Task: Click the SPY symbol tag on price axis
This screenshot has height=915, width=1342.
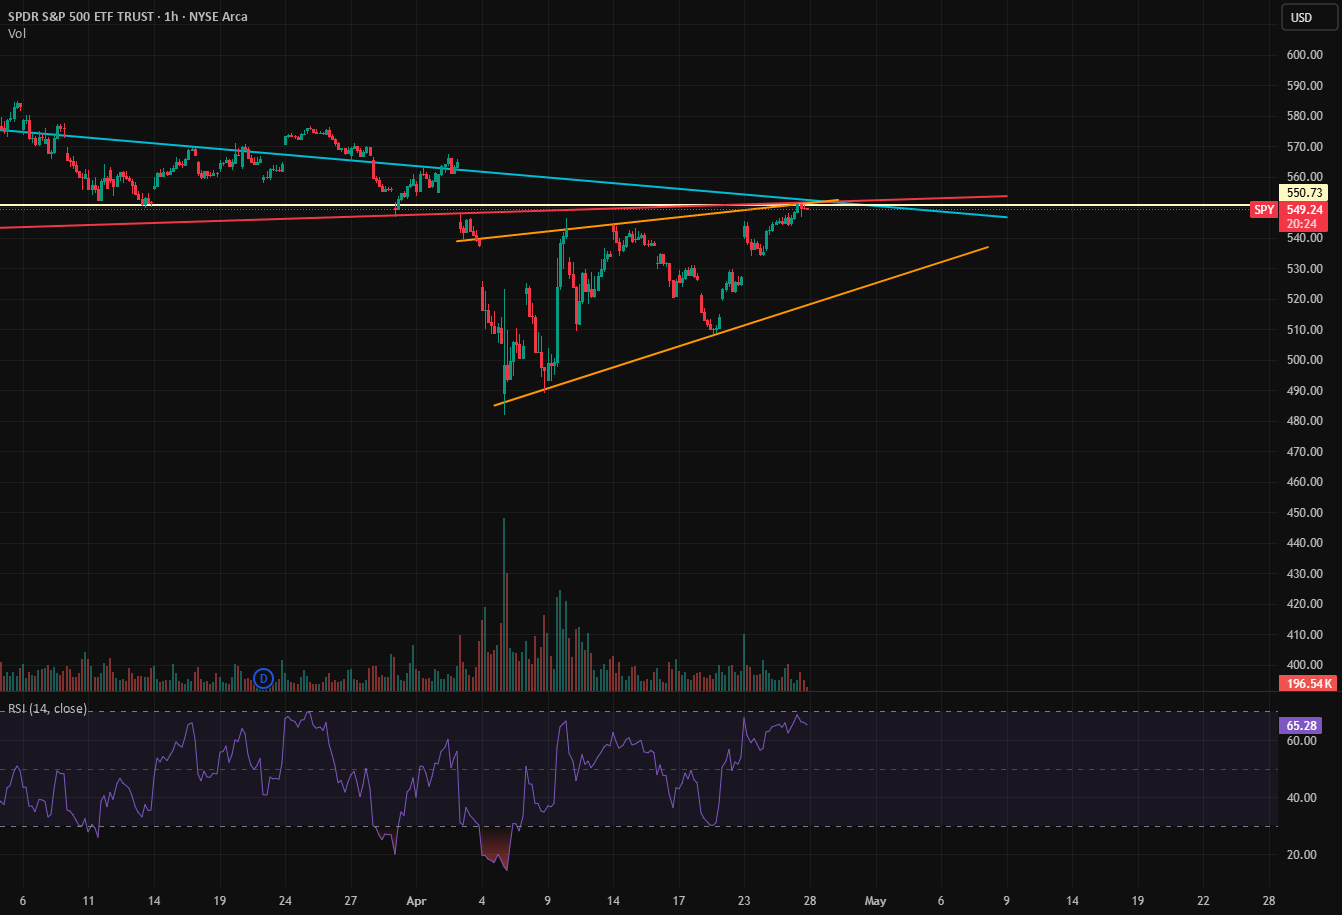Action: (x=1264, y=210)
